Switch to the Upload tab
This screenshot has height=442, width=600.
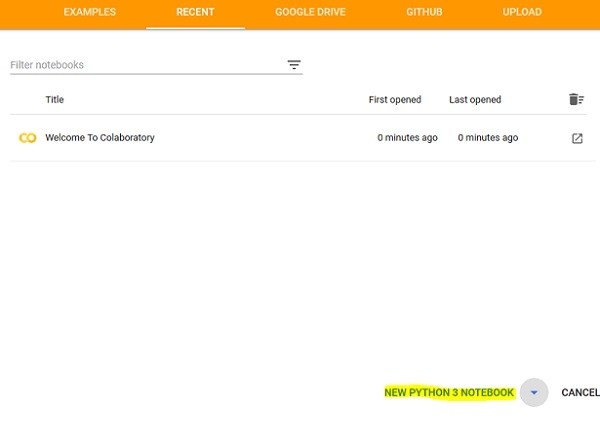point(522,13)
